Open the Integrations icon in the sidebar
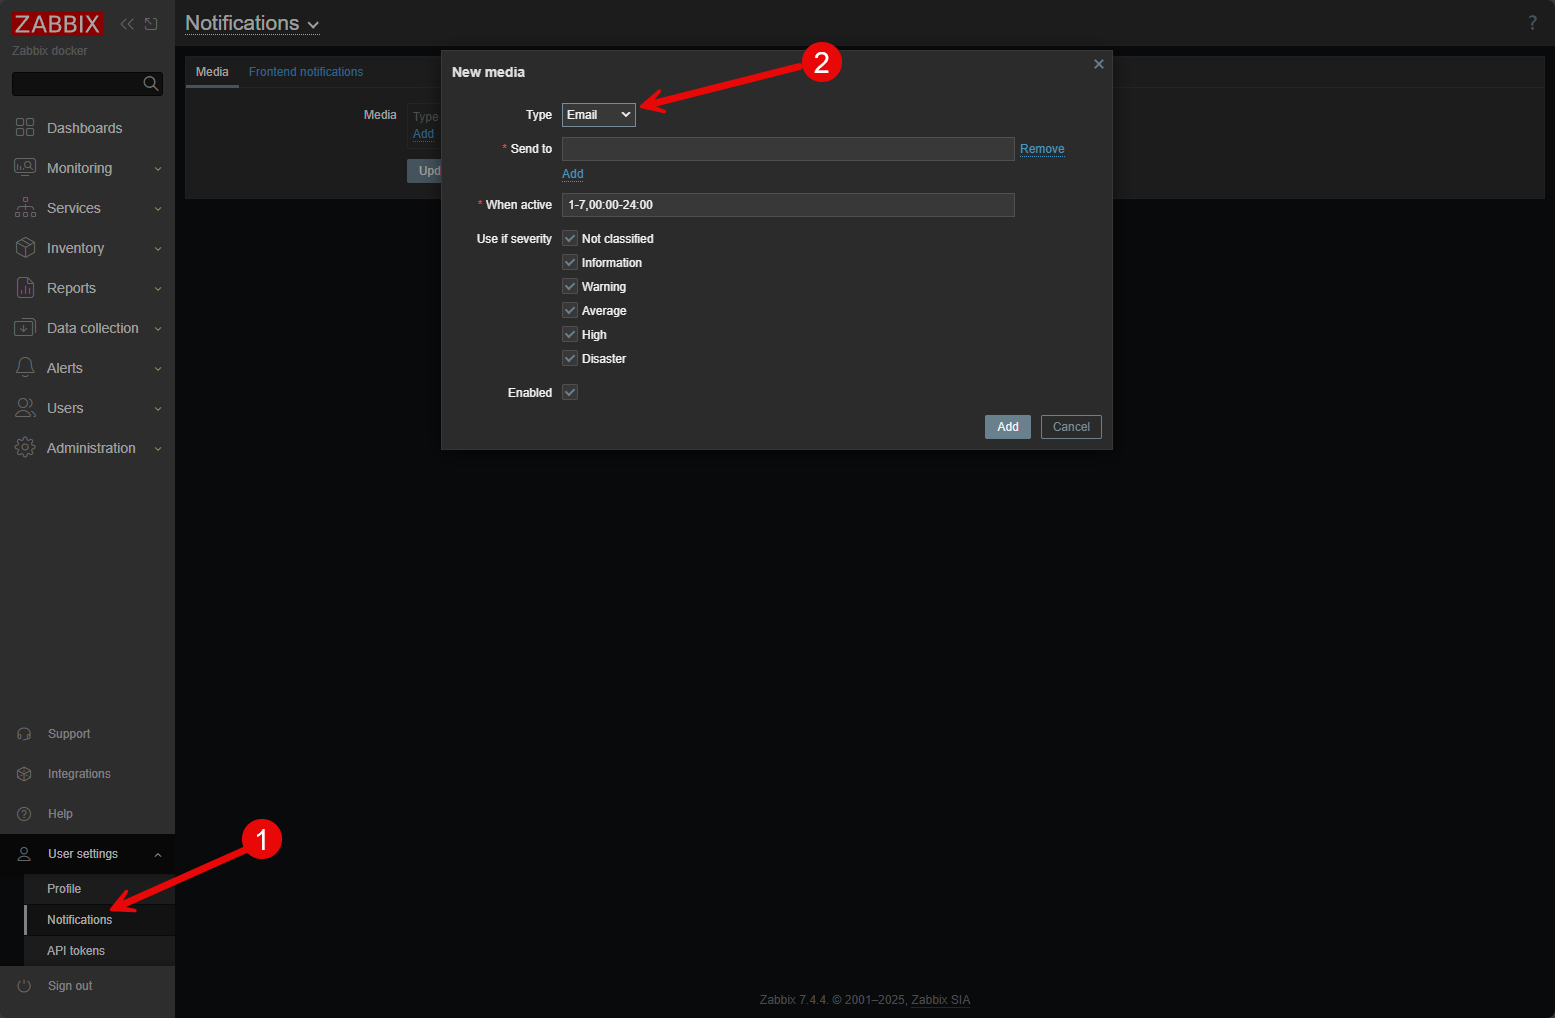This screenshot has height=1018, width=1555. pyautogui.click(x=24, y=773)
